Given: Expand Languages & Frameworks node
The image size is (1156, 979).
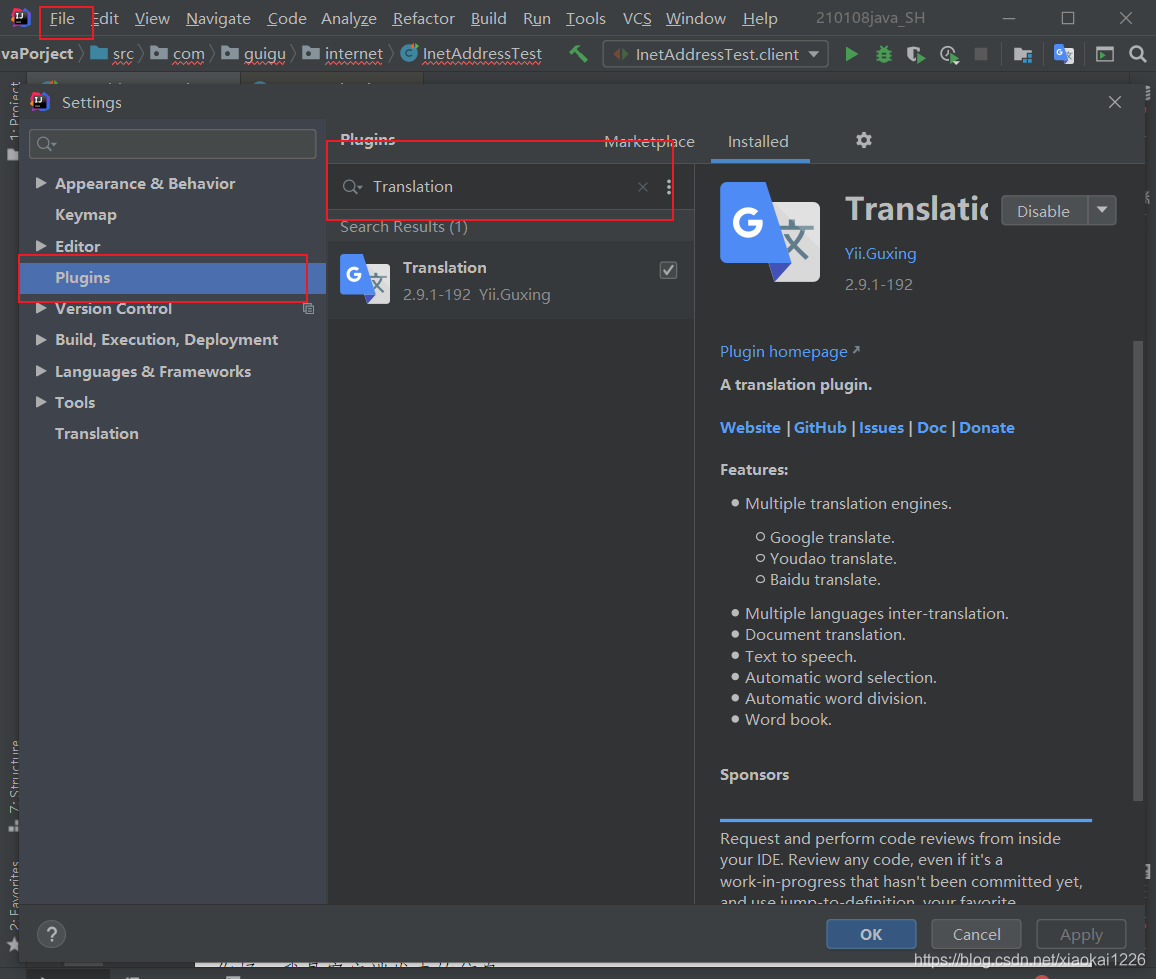Looking at the screenshot, I should point(41,371).
